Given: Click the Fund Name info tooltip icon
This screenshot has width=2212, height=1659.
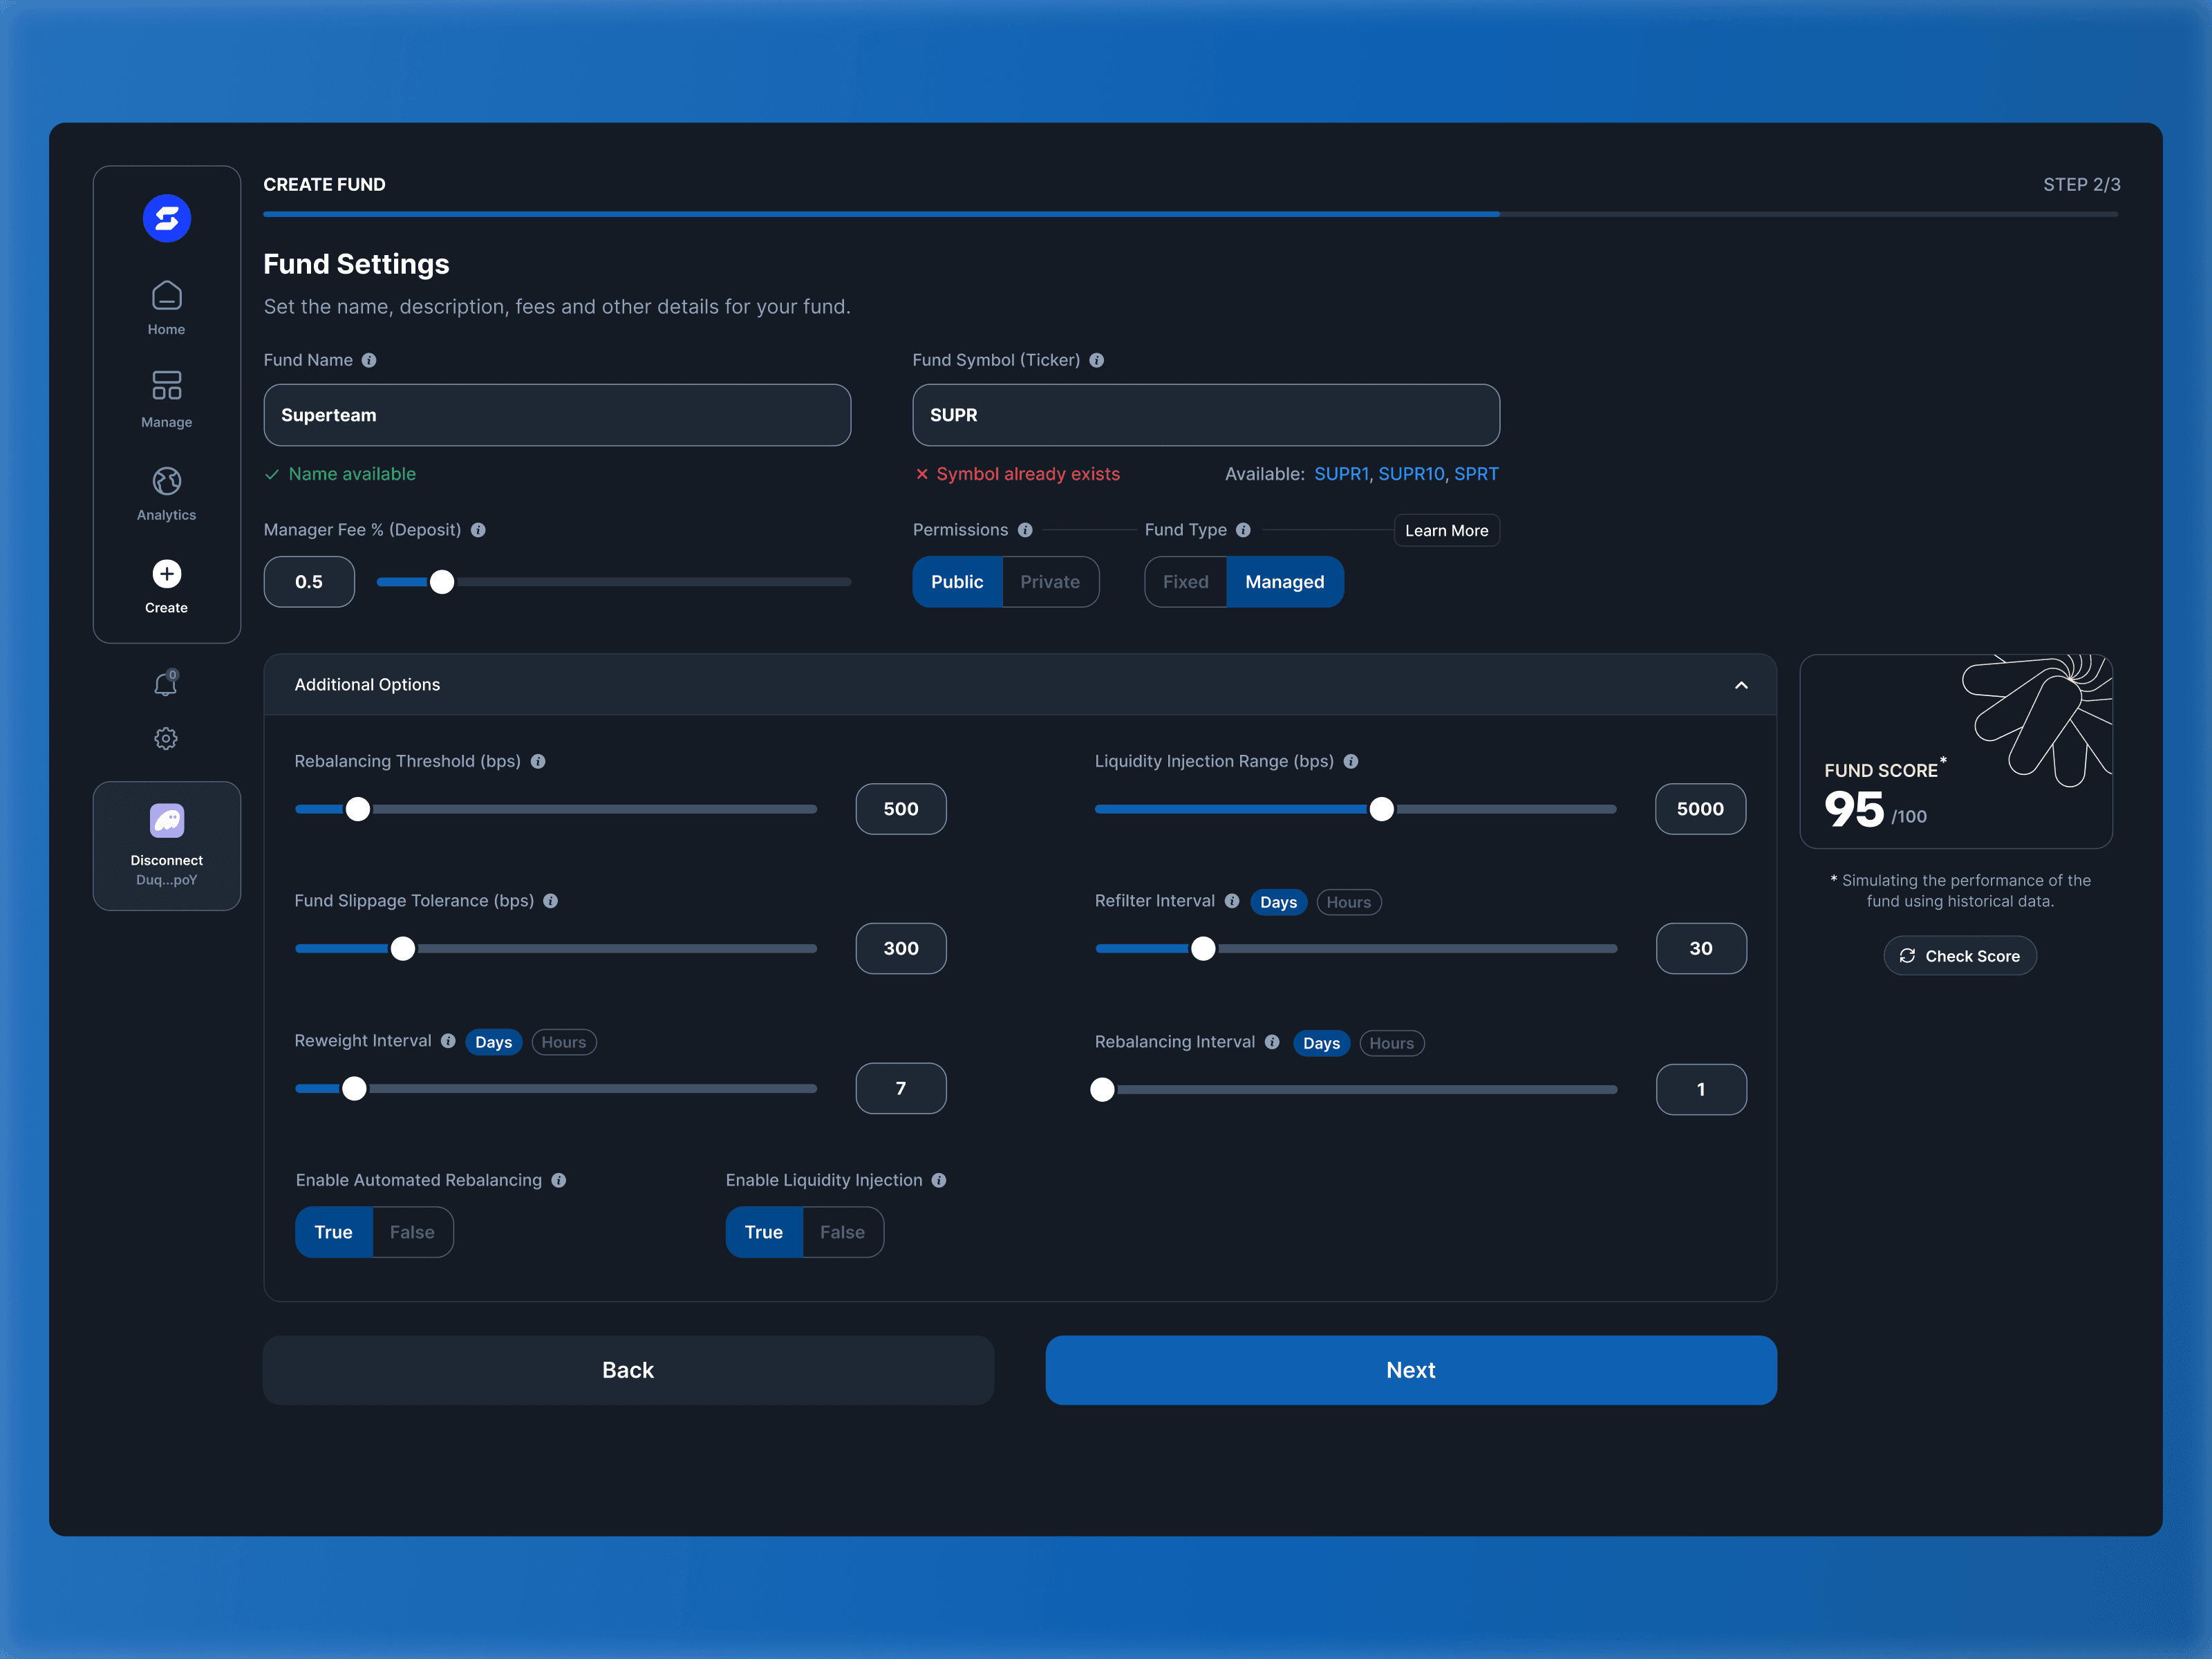Looking at the screenshot, I should point(369,361).
